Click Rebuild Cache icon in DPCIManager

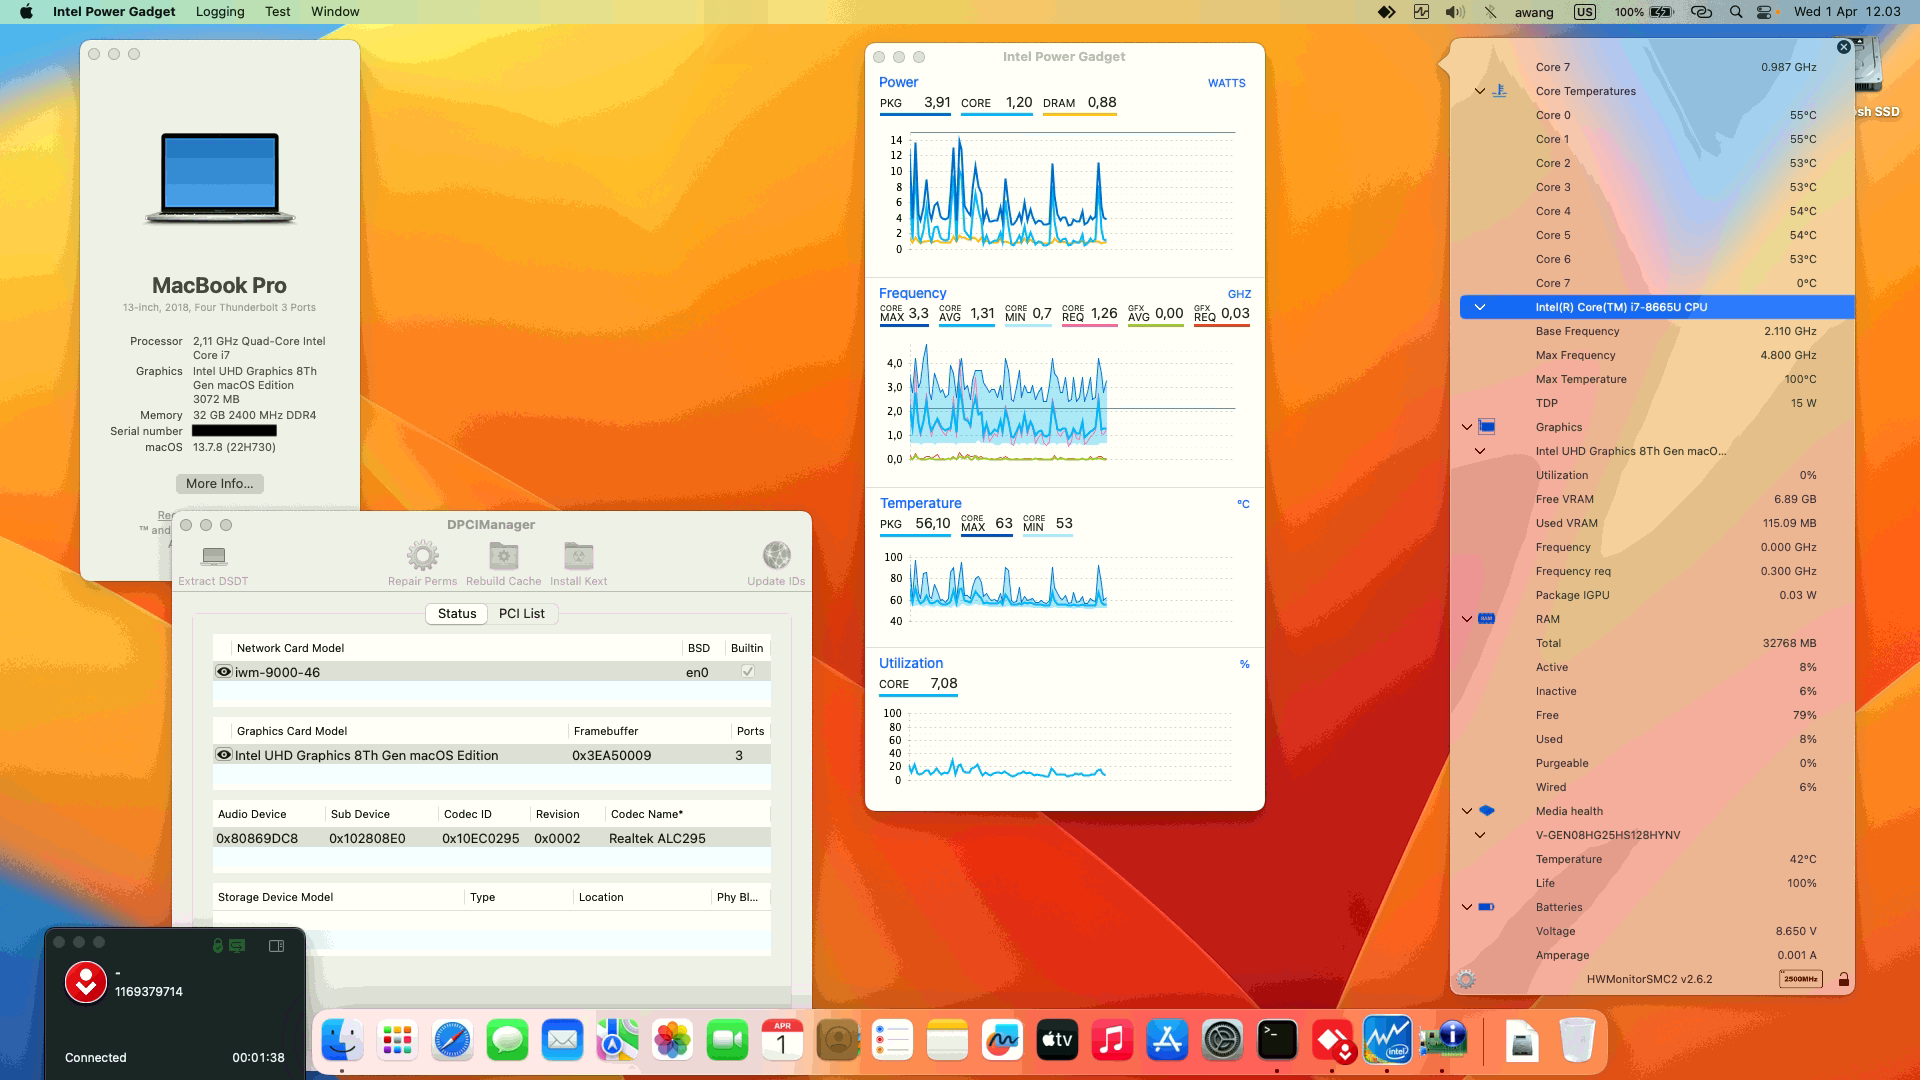tap(503, 555)
